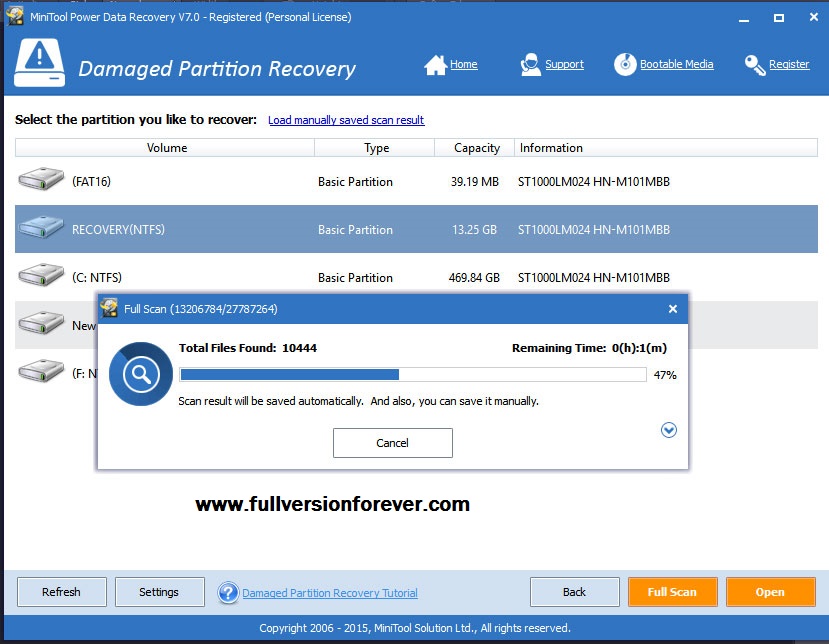Sort by the Type column header
This screenshot has height=644, width=829.
point(375,148)
